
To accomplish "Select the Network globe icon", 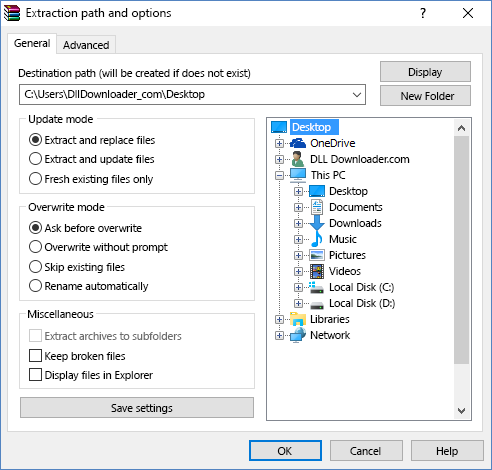I will [298, 335].
